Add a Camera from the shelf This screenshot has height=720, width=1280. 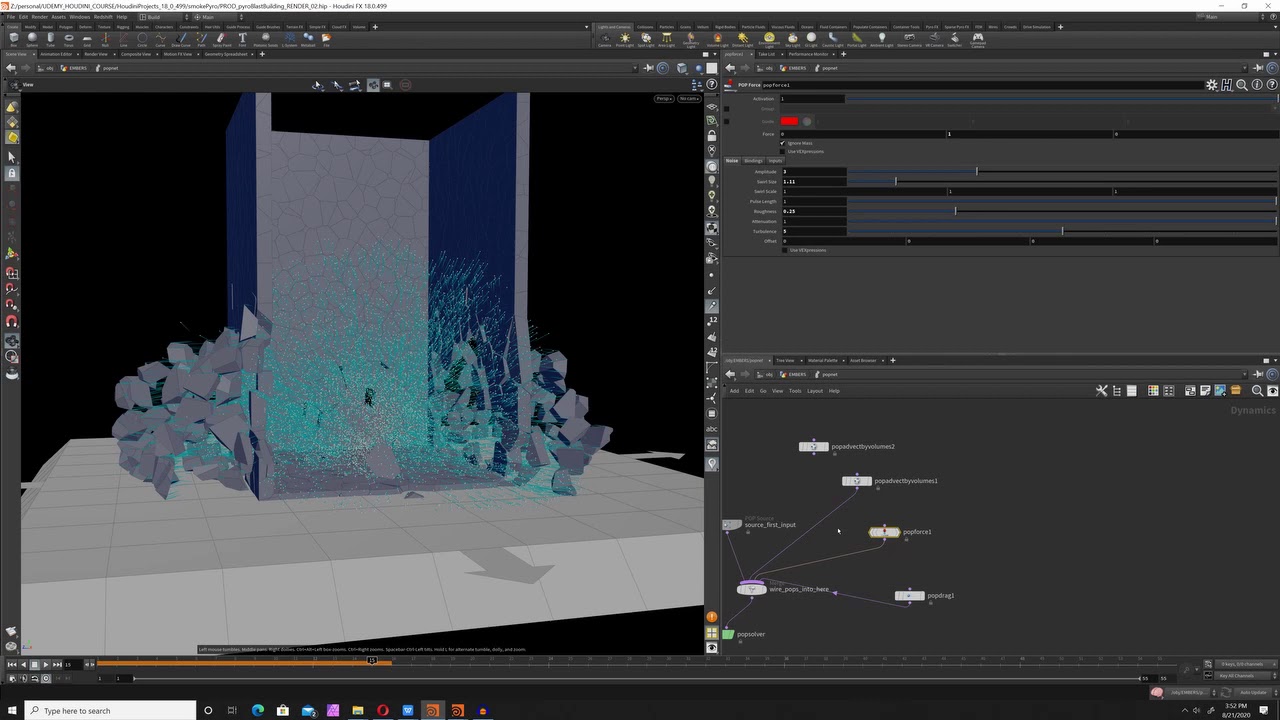[x=604, y=40]
